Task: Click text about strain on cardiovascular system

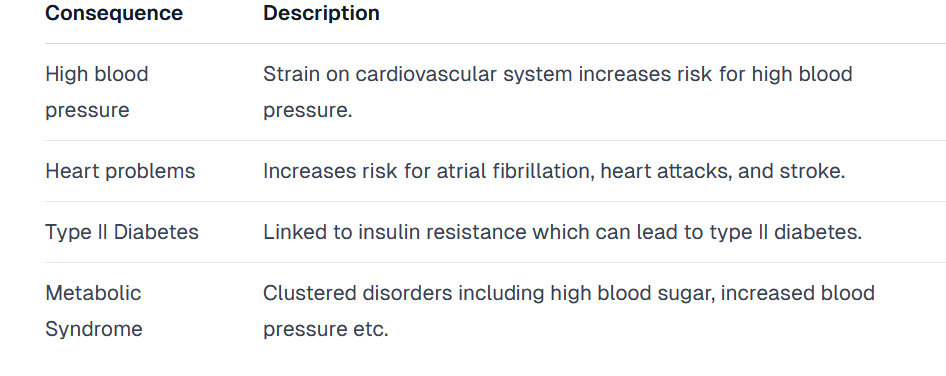Action: (x=557, y=92)
